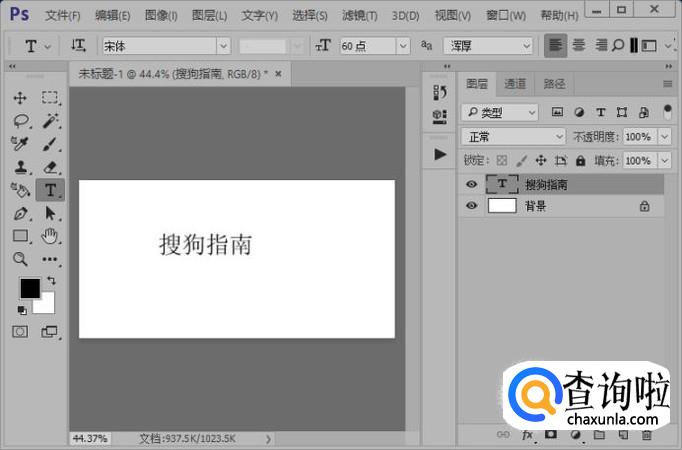Choose the Eyedropper tool
Viewport: 682px width, 450px height.
[20, 143]
